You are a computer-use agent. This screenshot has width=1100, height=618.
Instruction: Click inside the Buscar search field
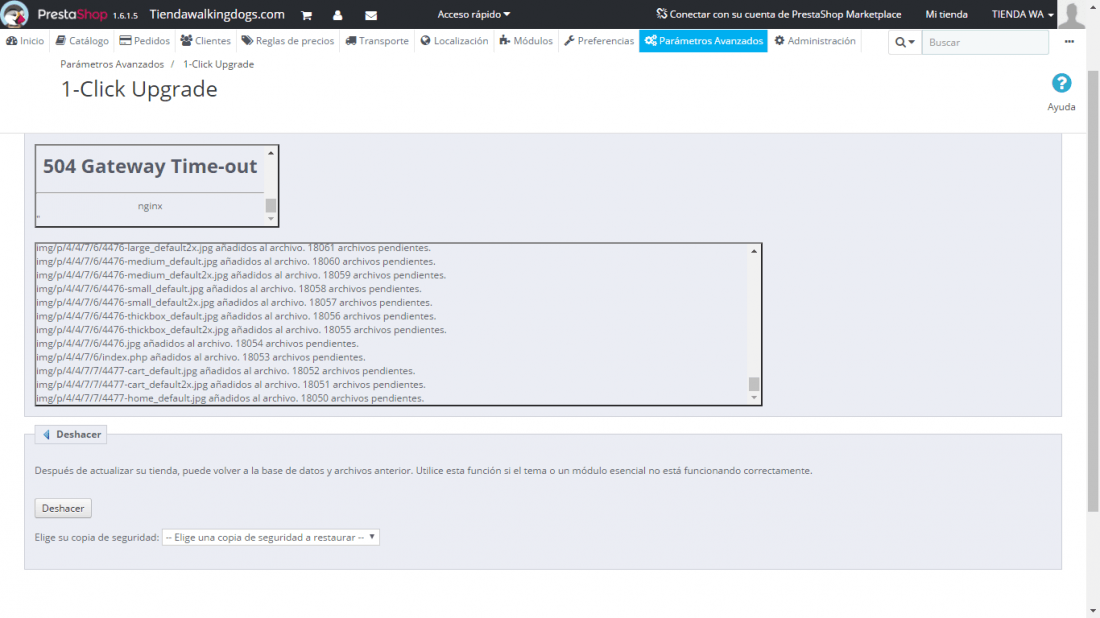point(985,42)
